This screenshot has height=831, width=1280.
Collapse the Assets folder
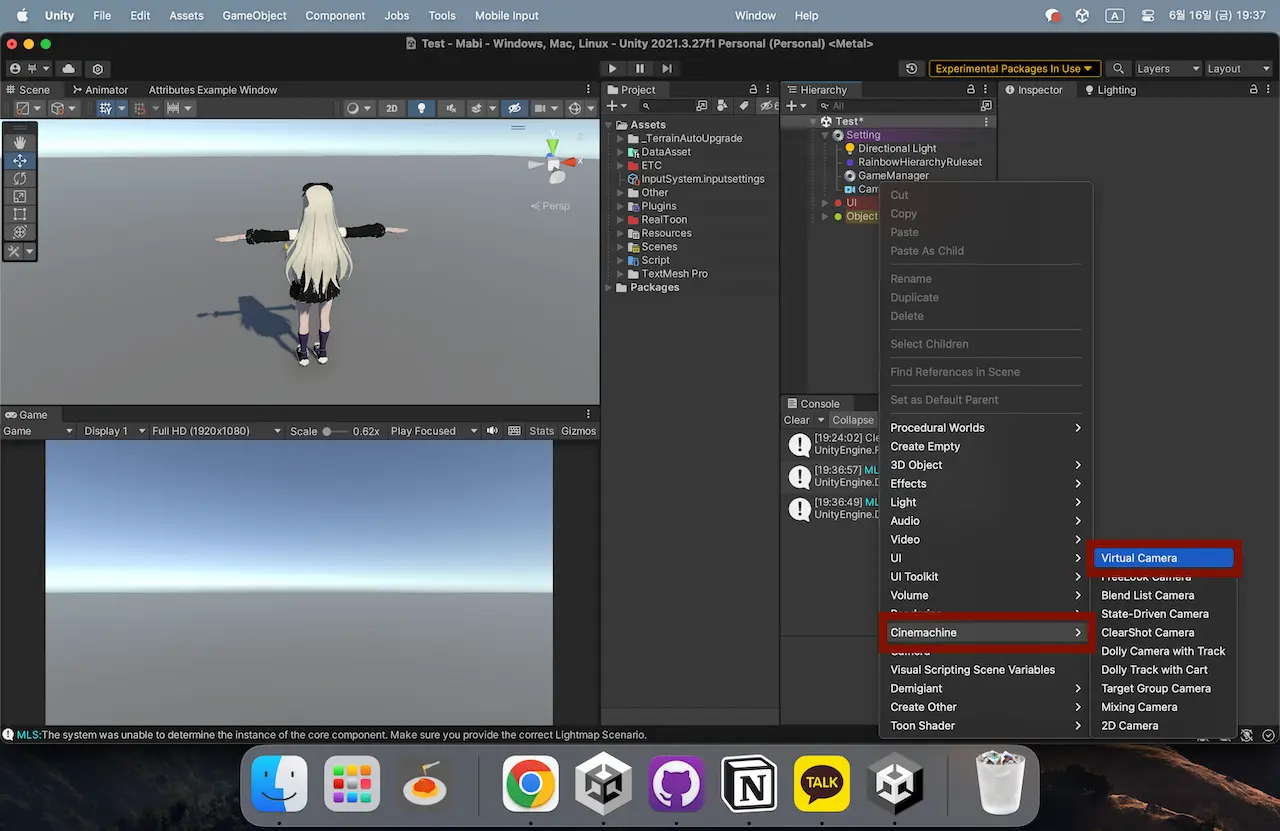point(609,125)
